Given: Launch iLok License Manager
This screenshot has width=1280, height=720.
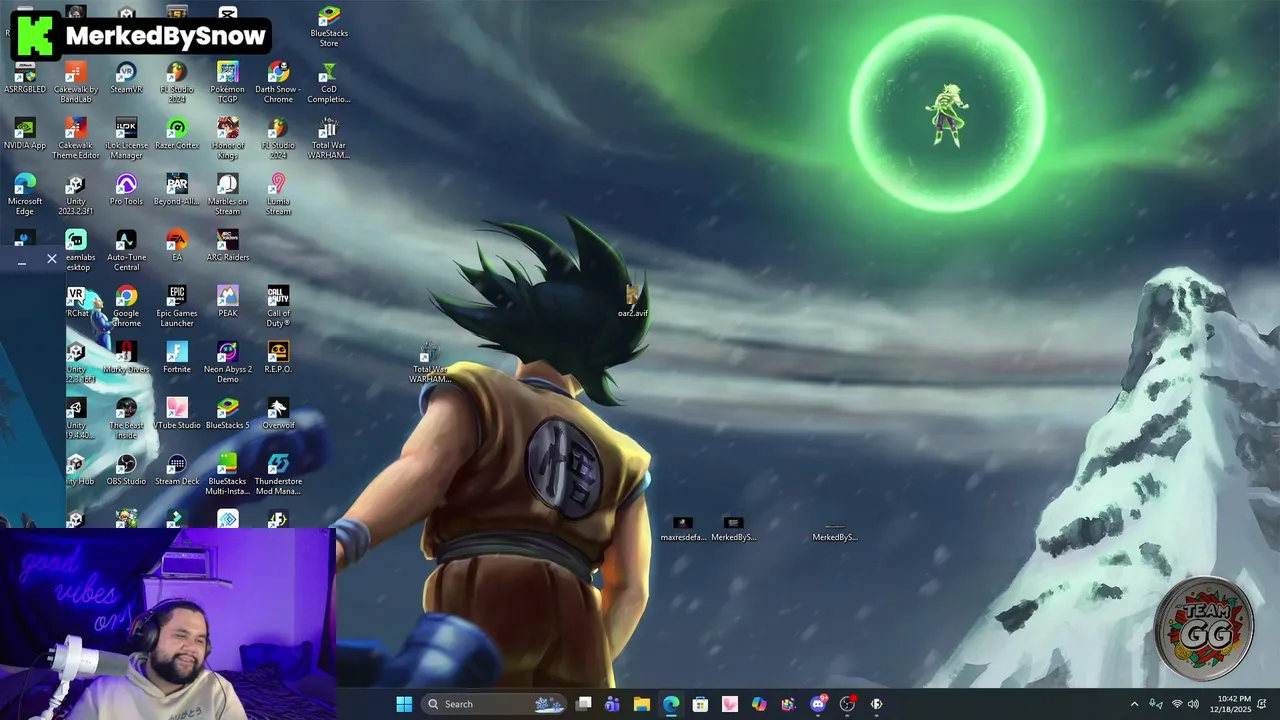Looking at the screenshot, I should 126,139.
